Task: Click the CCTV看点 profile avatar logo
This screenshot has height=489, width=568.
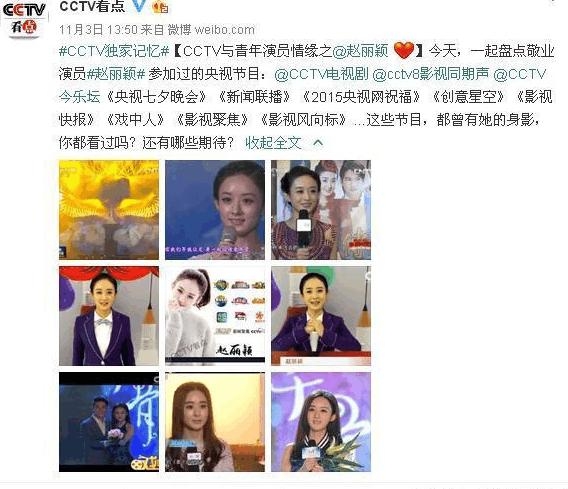Action: click(x=24, y=19)
